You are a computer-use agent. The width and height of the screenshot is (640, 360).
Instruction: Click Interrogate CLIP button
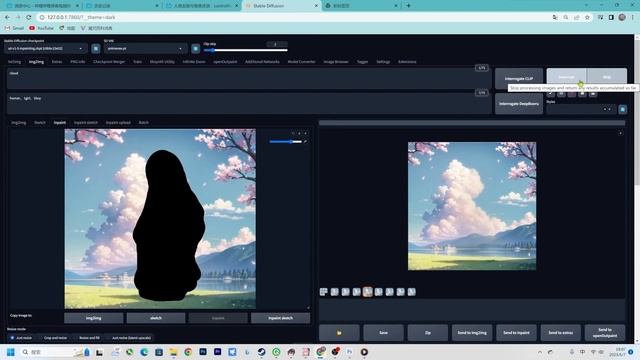(x=519, y=78)
